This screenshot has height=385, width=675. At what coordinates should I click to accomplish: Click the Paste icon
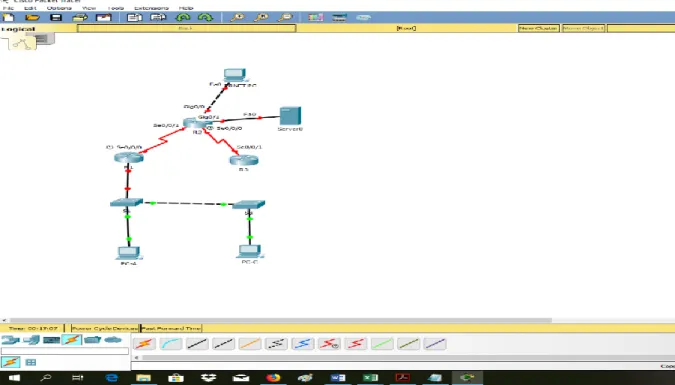point(158,18)
